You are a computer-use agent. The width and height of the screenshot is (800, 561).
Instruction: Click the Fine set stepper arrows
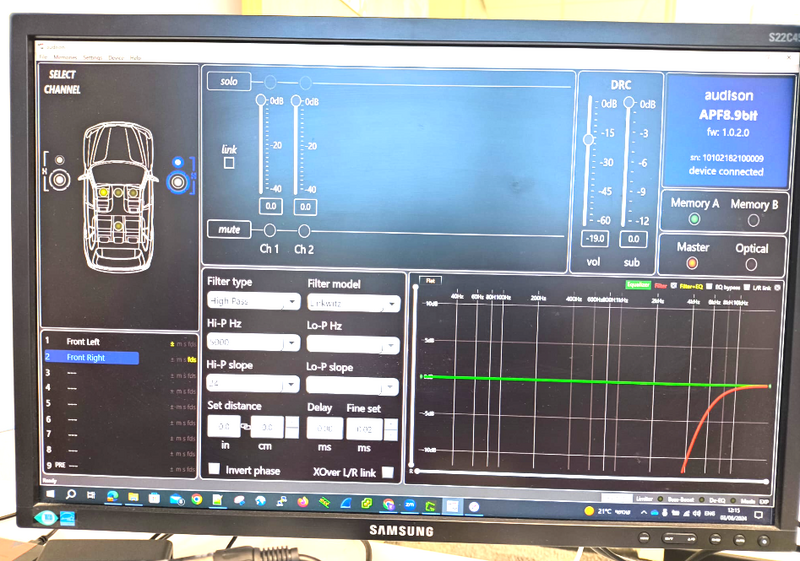click(391, 429)
